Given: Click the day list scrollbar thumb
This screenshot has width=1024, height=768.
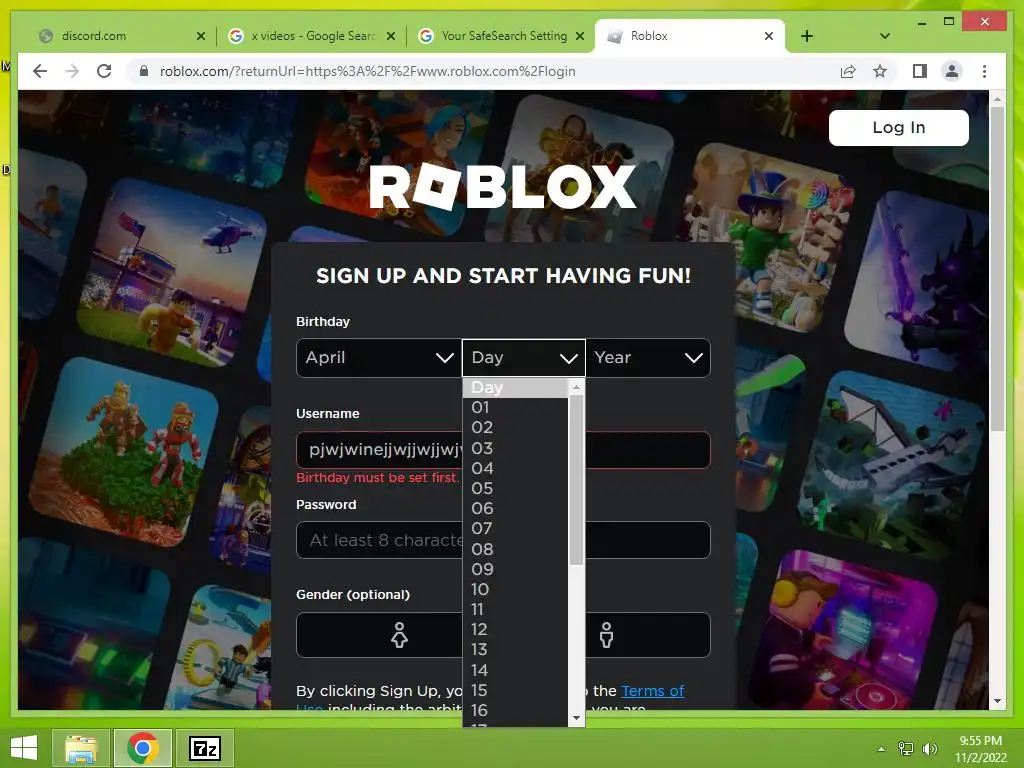Looking at the screenshot, I should point(576,480).
